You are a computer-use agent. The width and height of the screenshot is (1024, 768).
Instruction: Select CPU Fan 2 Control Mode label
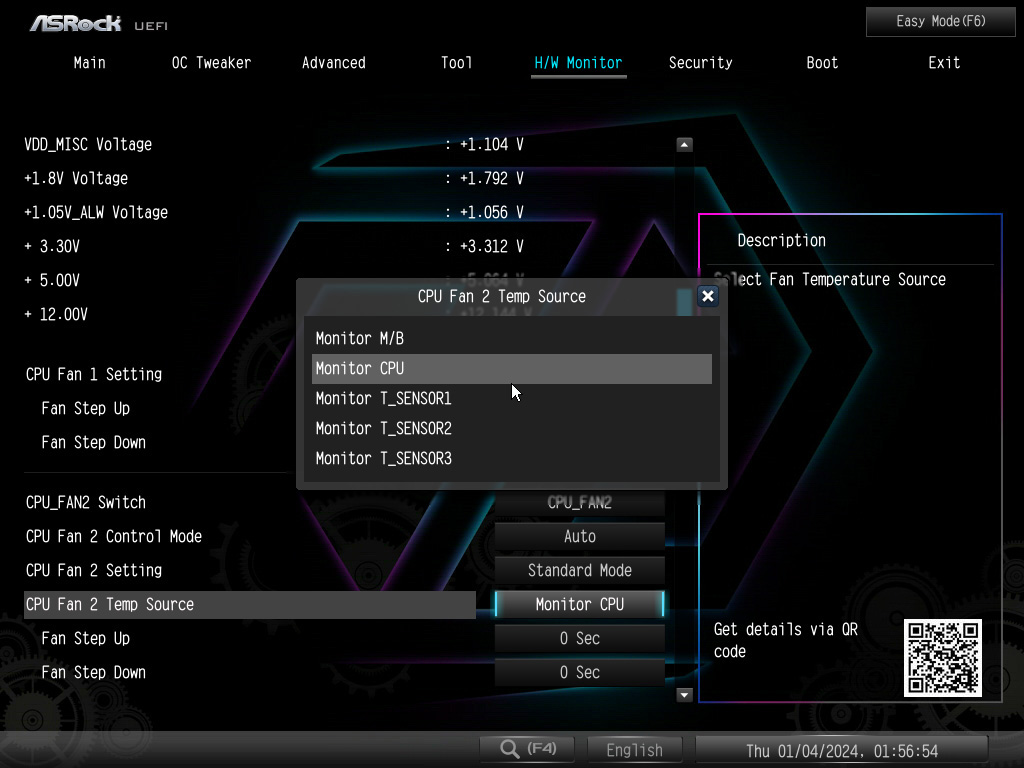pos(114,536)
